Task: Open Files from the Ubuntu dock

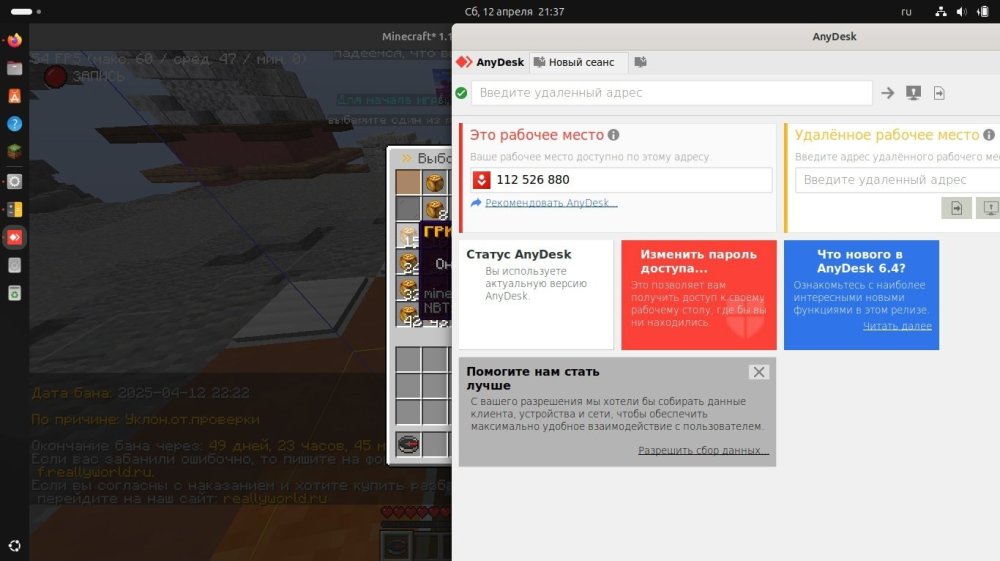Action: 14,68
